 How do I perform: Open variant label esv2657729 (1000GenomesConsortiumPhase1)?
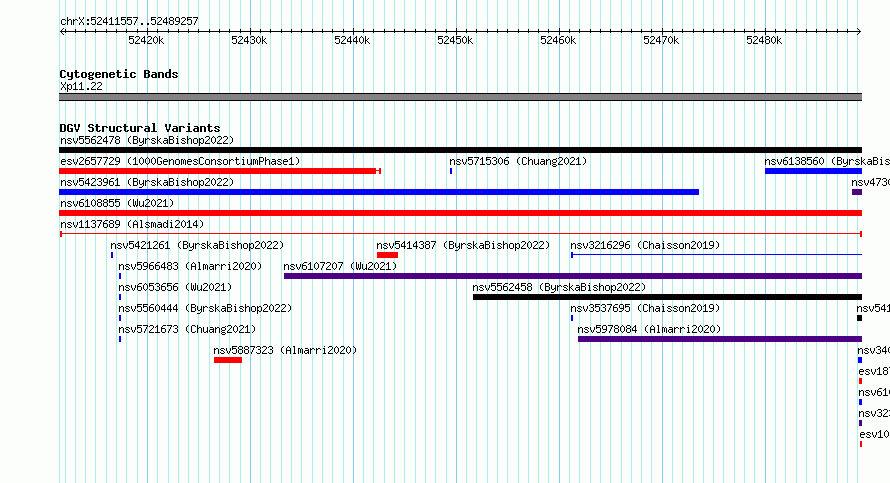pyautogui.click(x=180, y=161)
